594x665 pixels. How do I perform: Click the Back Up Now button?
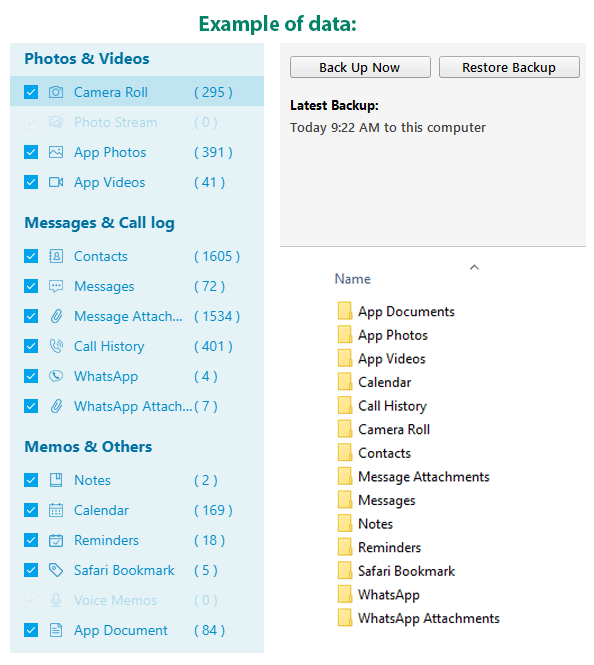360,67
